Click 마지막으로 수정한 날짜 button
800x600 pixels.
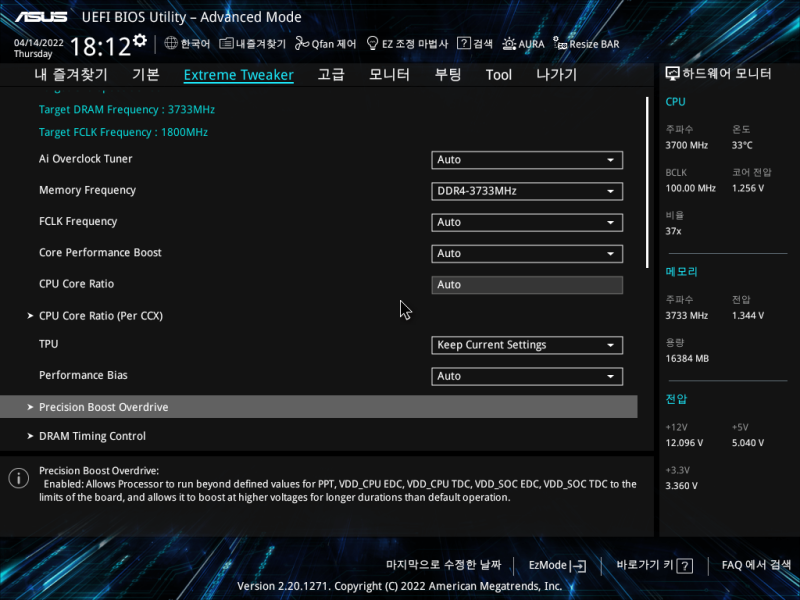tap(443, 565)
